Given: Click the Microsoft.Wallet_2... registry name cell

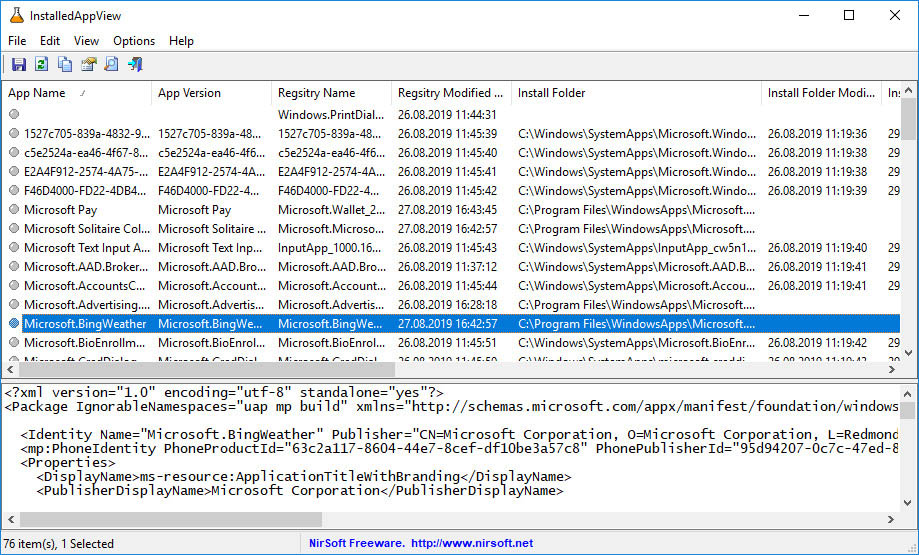Looking at the screenshot, I should pyautogui.click(x=332, y=209).
